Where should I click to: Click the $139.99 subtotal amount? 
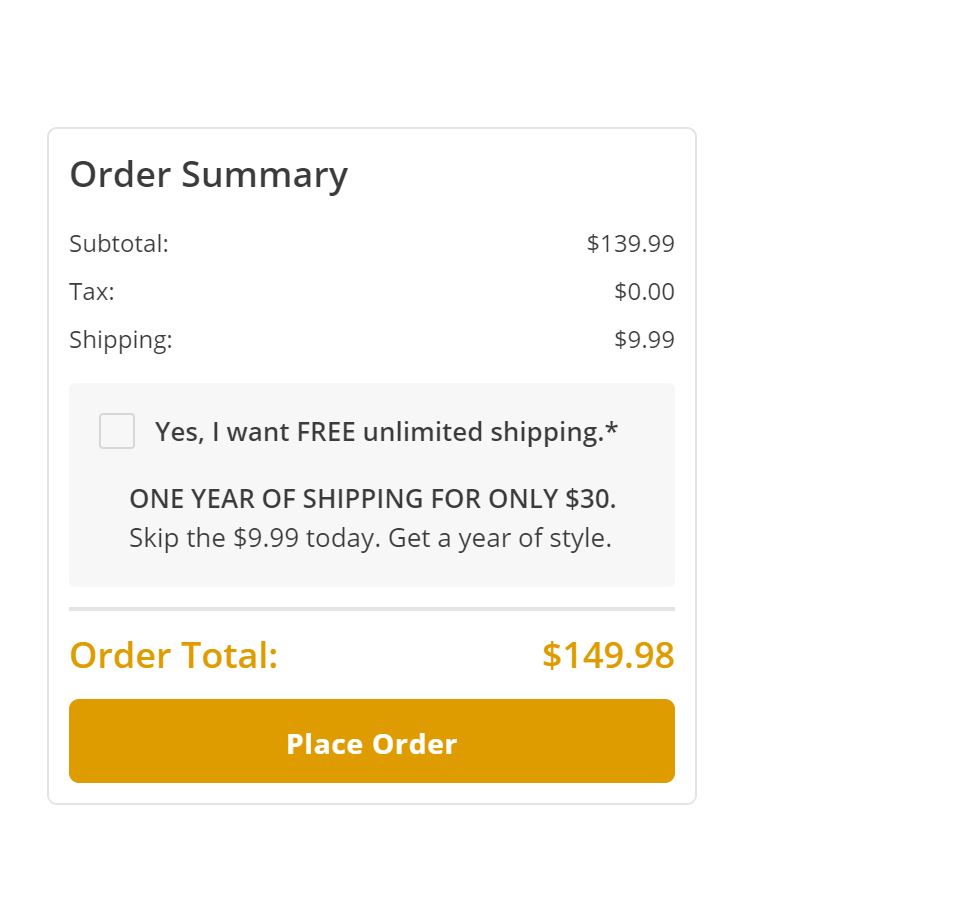click(630, 244)
